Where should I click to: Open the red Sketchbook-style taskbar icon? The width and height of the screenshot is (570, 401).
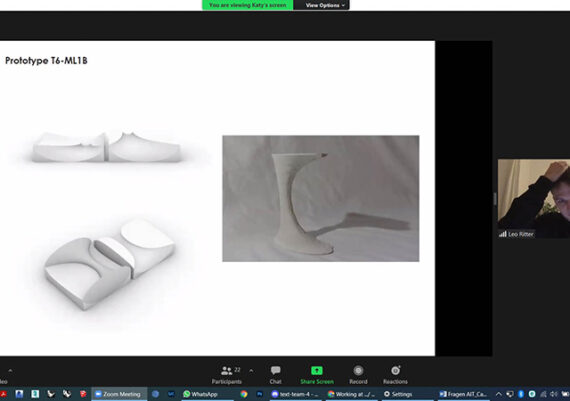tap(83, 394)
